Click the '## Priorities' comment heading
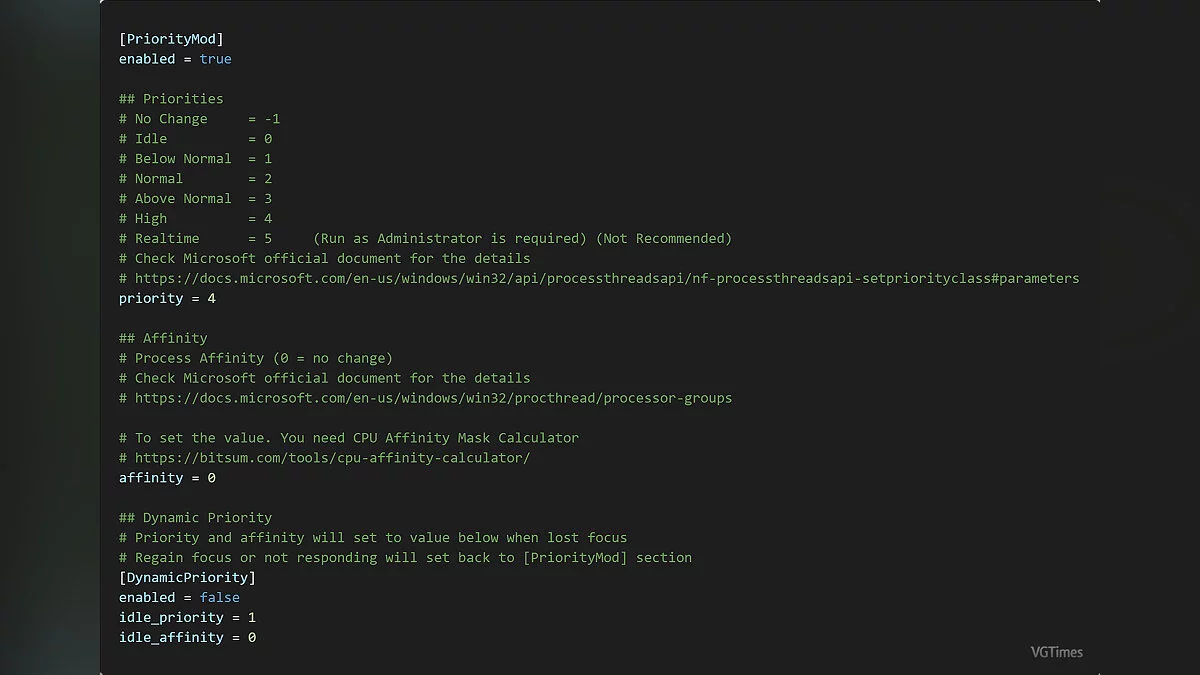 pos(171,99)
